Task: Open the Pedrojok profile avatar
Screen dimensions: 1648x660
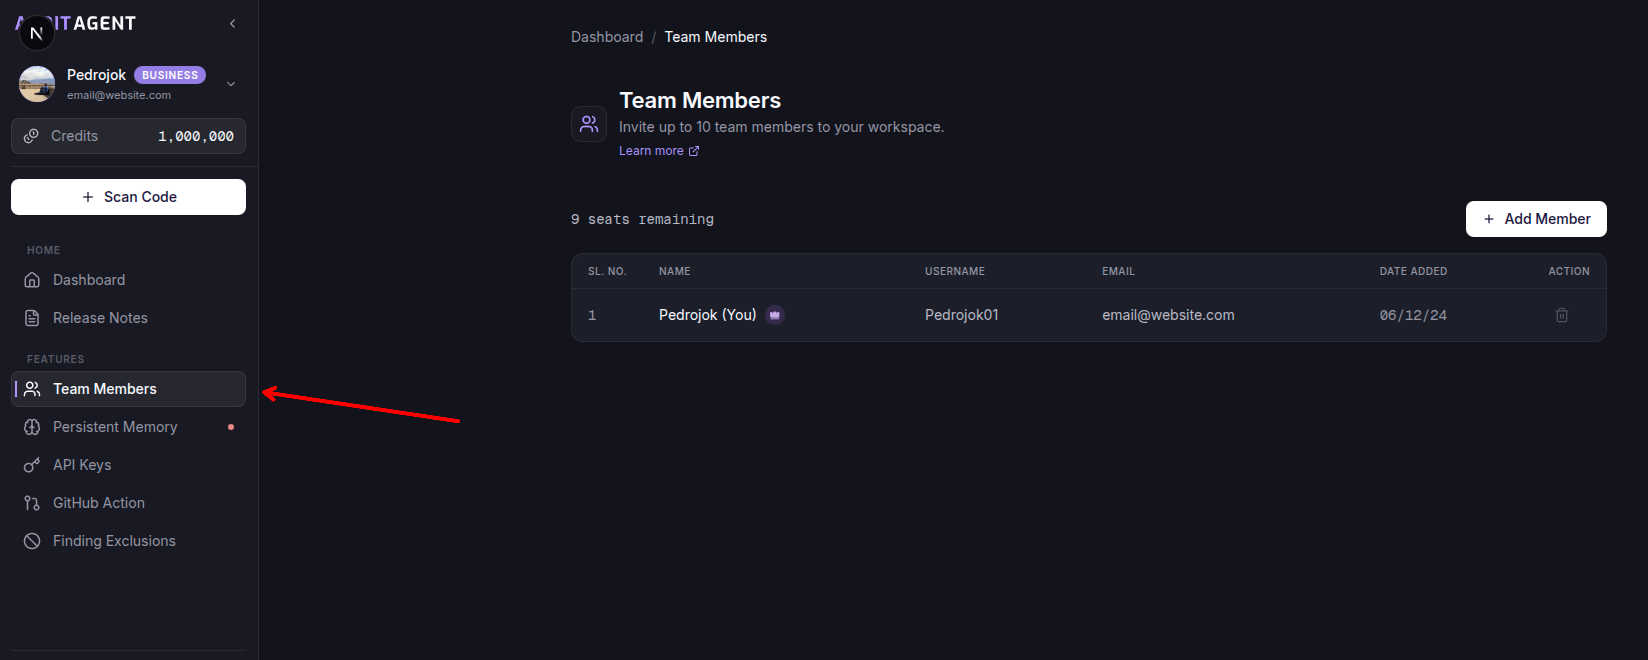Action: click(37, 84)
